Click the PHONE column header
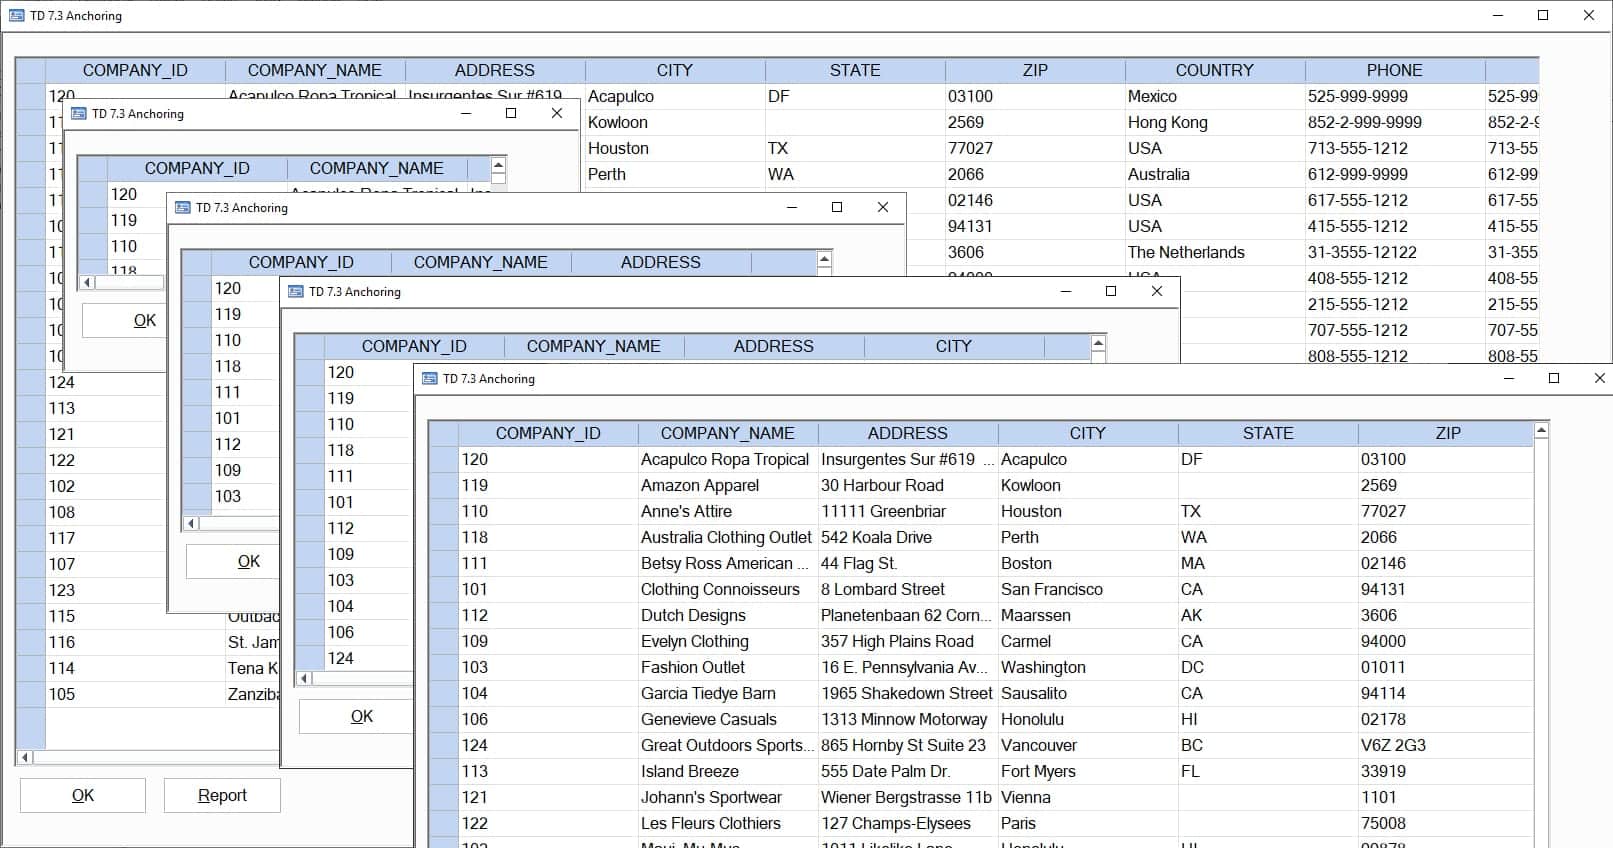This screenshot has height=848, width=1613. point(1394,70)
